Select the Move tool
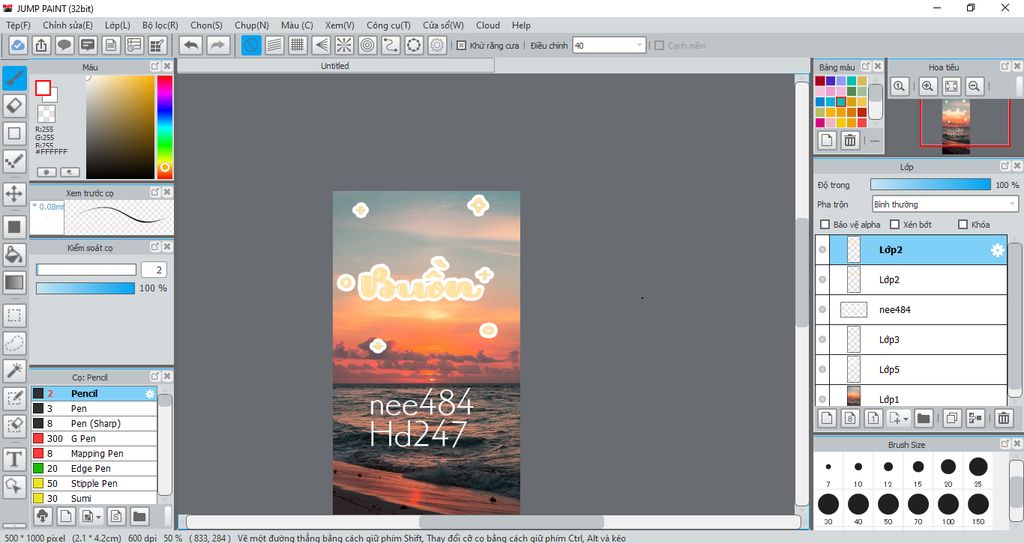Screen dimensions: 1024x543 (x=14, y=193)
